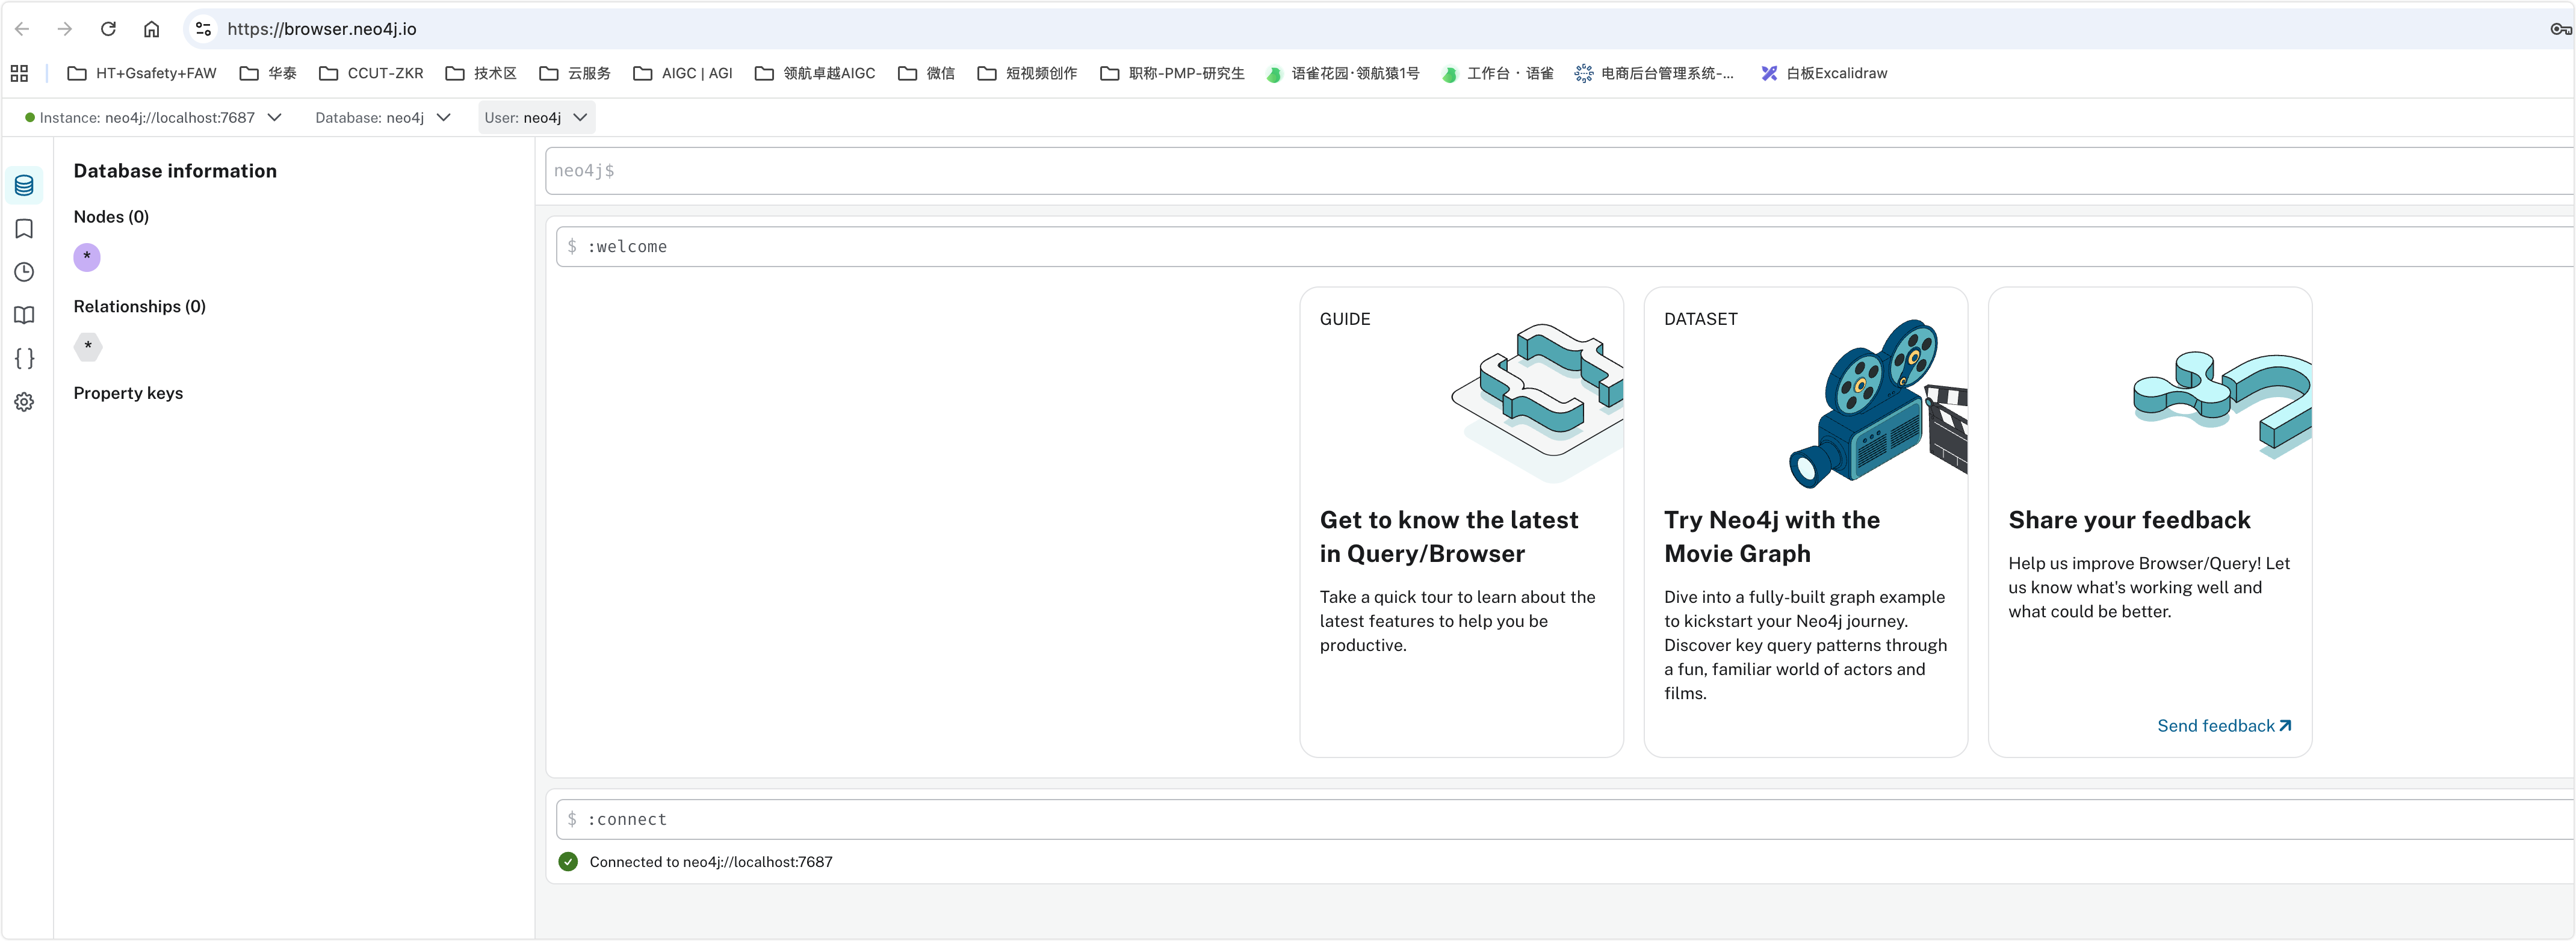Open the 白板Excalidraw bookmark
2576x941 pixels.
[1825, 73]
